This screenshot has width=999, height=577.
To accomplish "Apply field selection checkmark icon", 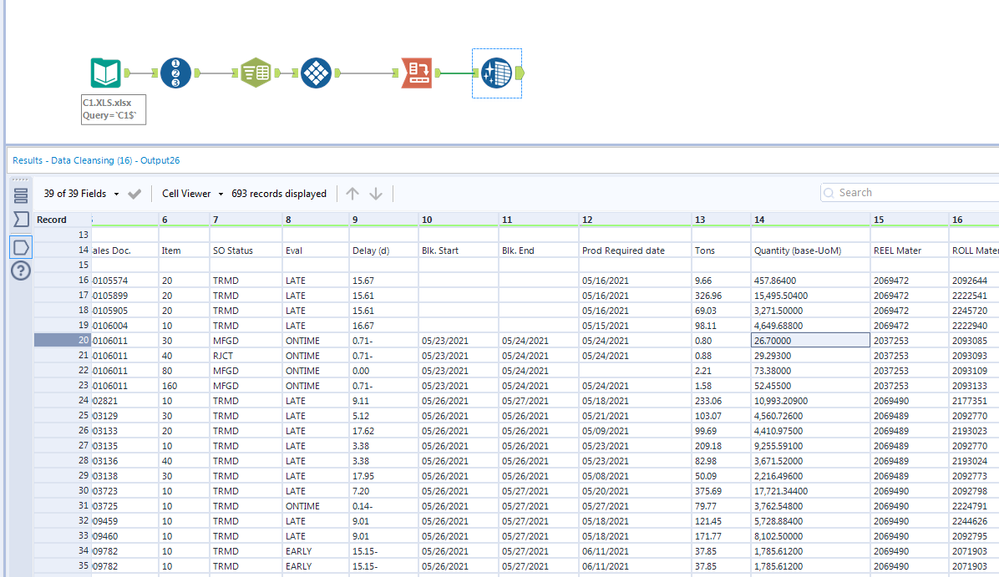I will (x=134, y=194).
